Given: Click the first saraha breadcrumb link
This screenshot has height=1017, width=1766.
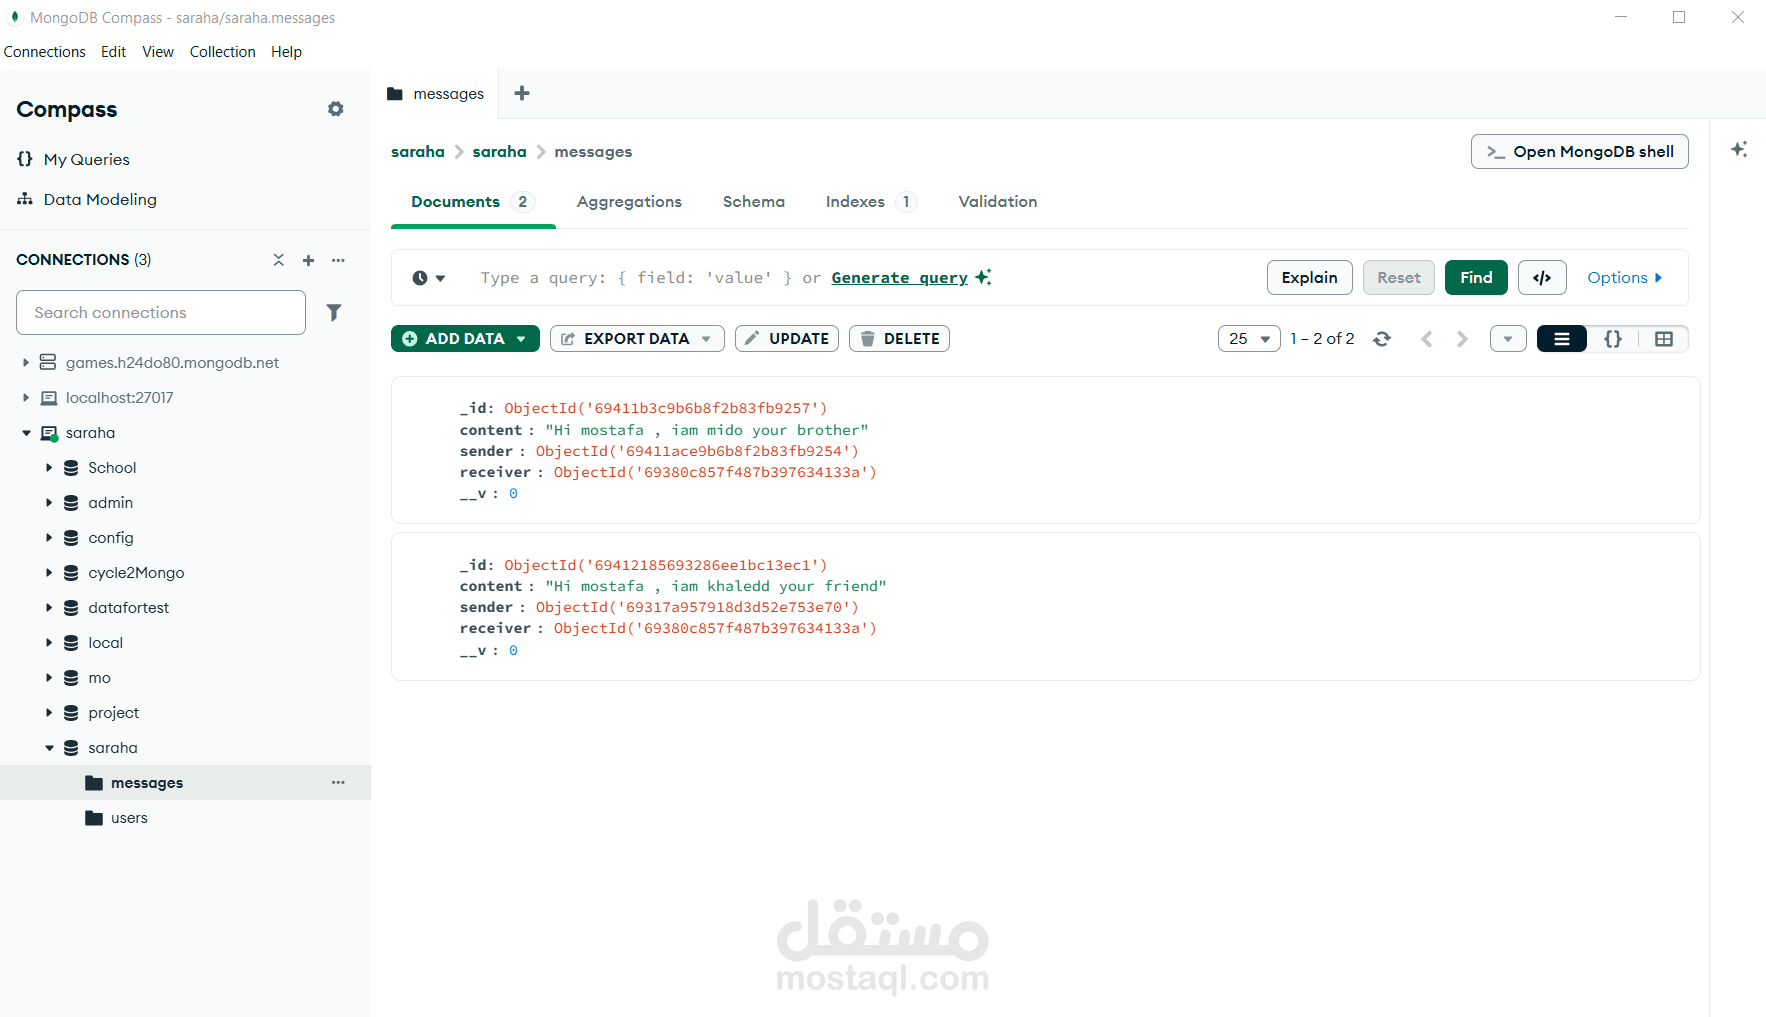Looking at the screenshot, I should click(418, 152).
